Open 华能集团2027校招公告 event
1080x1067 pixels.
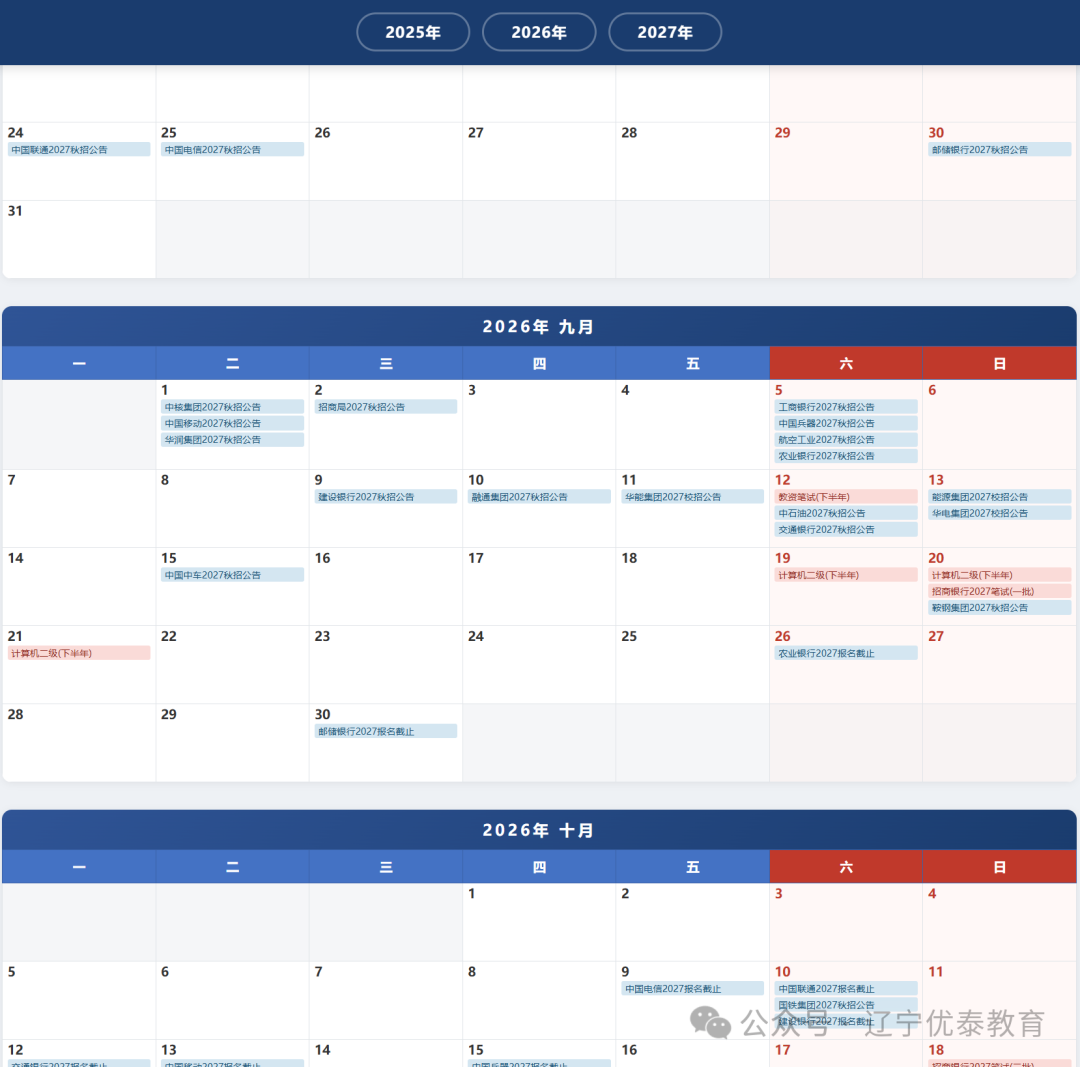click(693, 497)
